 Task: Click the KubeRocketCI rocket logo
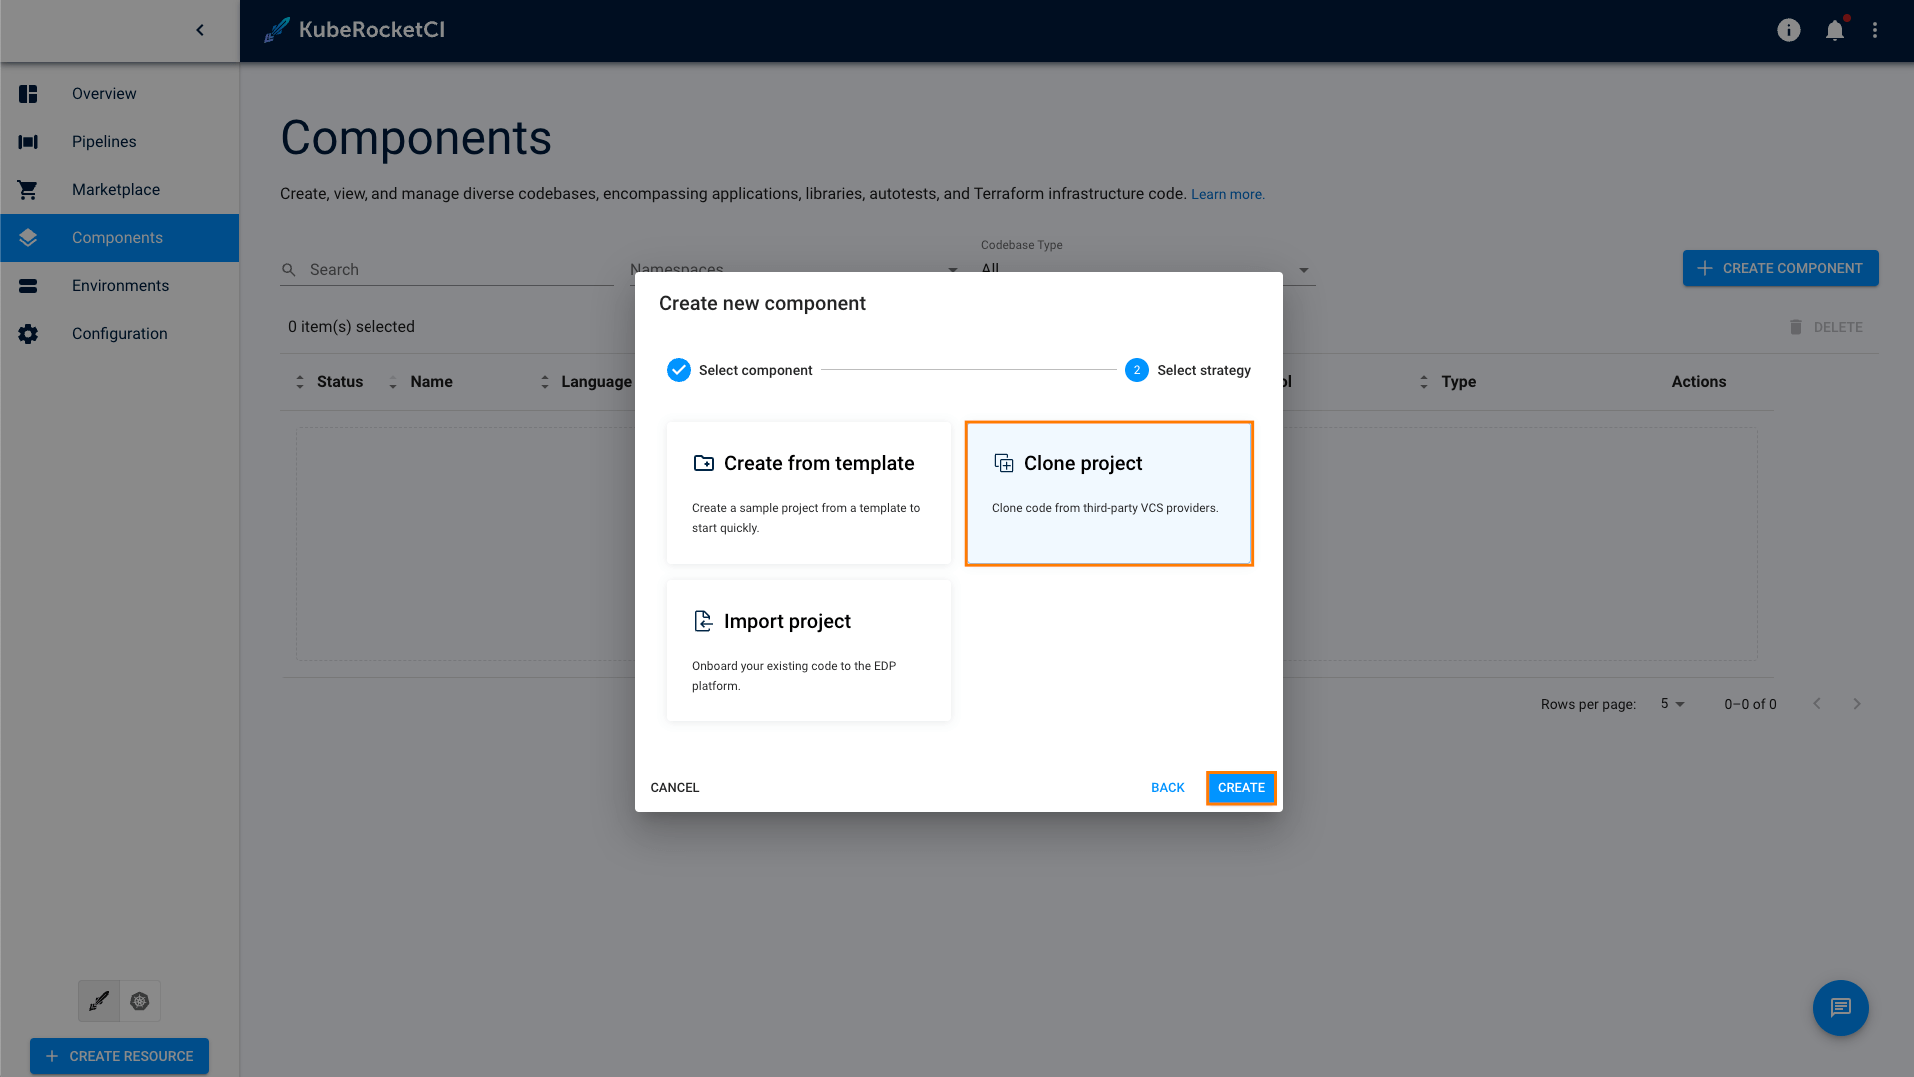click(x=277, y=30)
